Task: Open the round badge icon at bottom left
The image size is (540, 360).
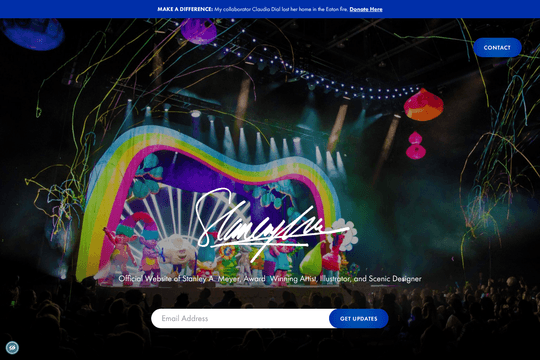Action: click(12, 347)
